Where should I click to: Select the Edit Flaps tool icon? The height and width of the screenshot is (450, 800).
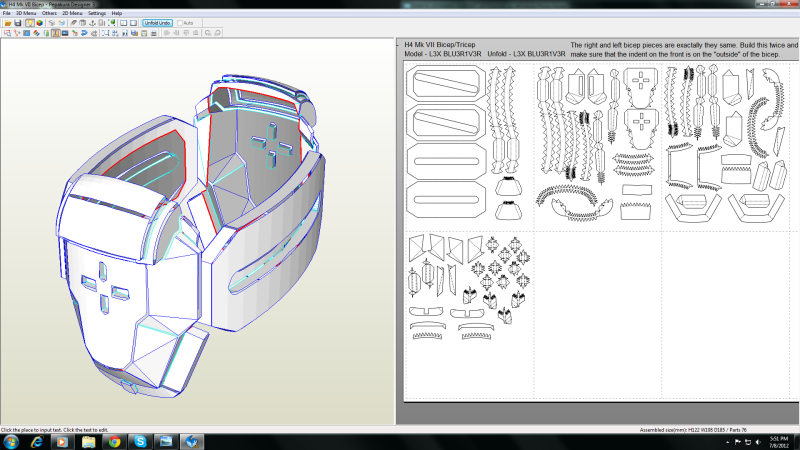click(36, 33)
